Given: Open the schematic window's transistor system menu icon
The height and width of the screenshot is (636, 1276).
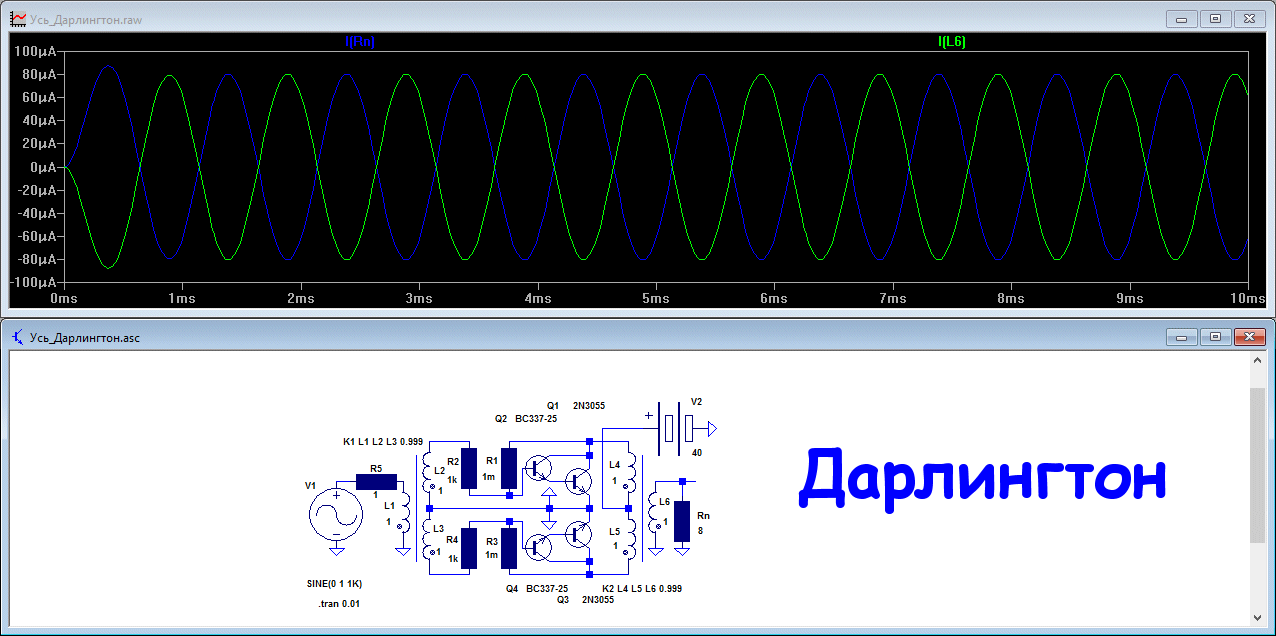Looking at the screenshot, I should pyautogui.click(x=17, y=337).
